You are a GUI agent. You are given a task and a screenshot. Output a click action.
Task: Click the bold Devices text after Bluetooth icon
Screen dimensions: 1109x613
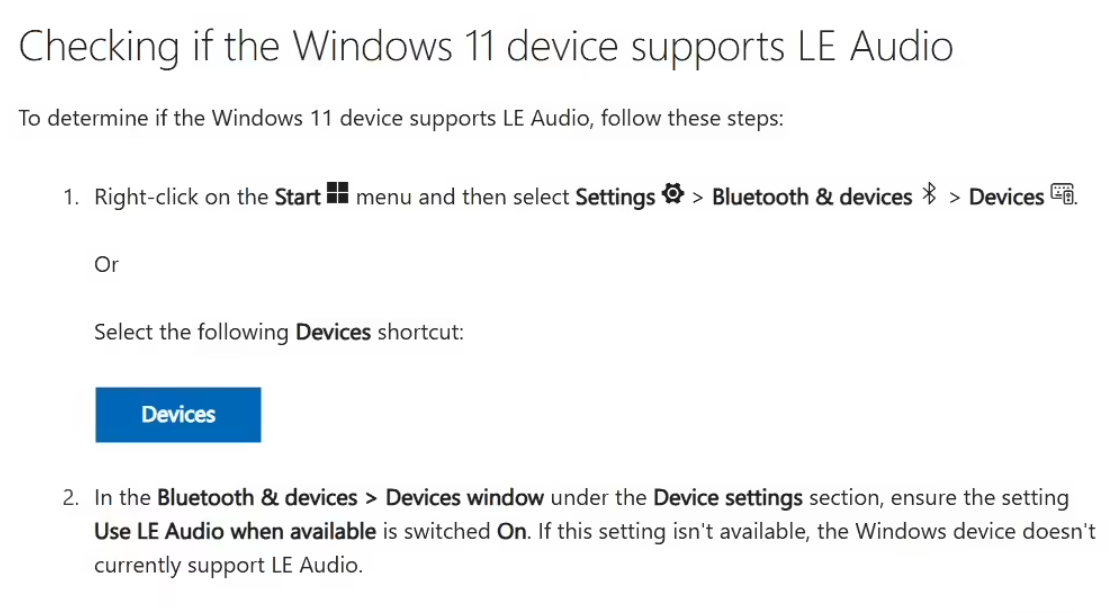[1006, 197]
